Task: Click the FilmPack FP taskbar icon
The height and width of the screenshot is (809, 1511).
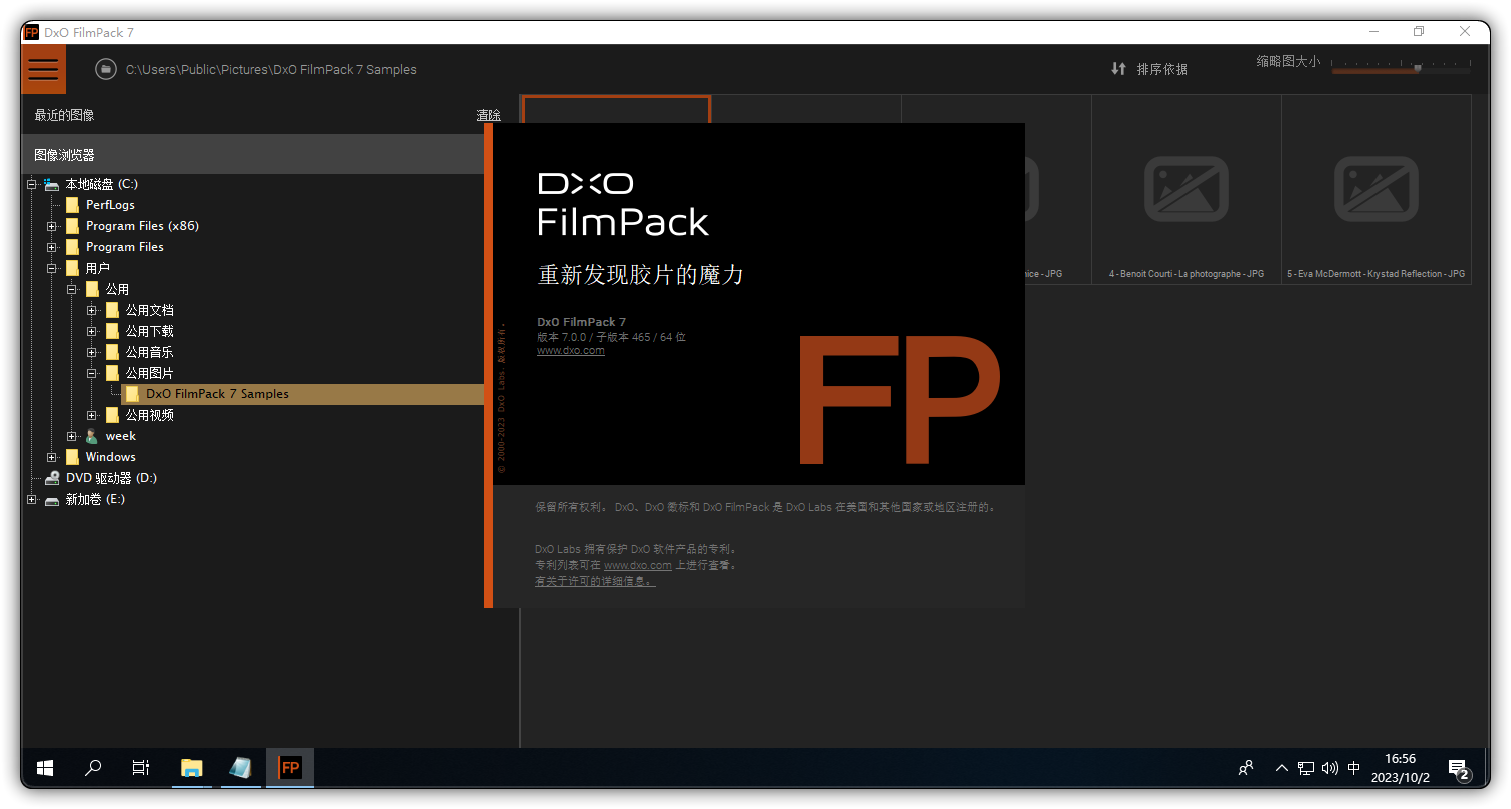Action: point(289,768)
